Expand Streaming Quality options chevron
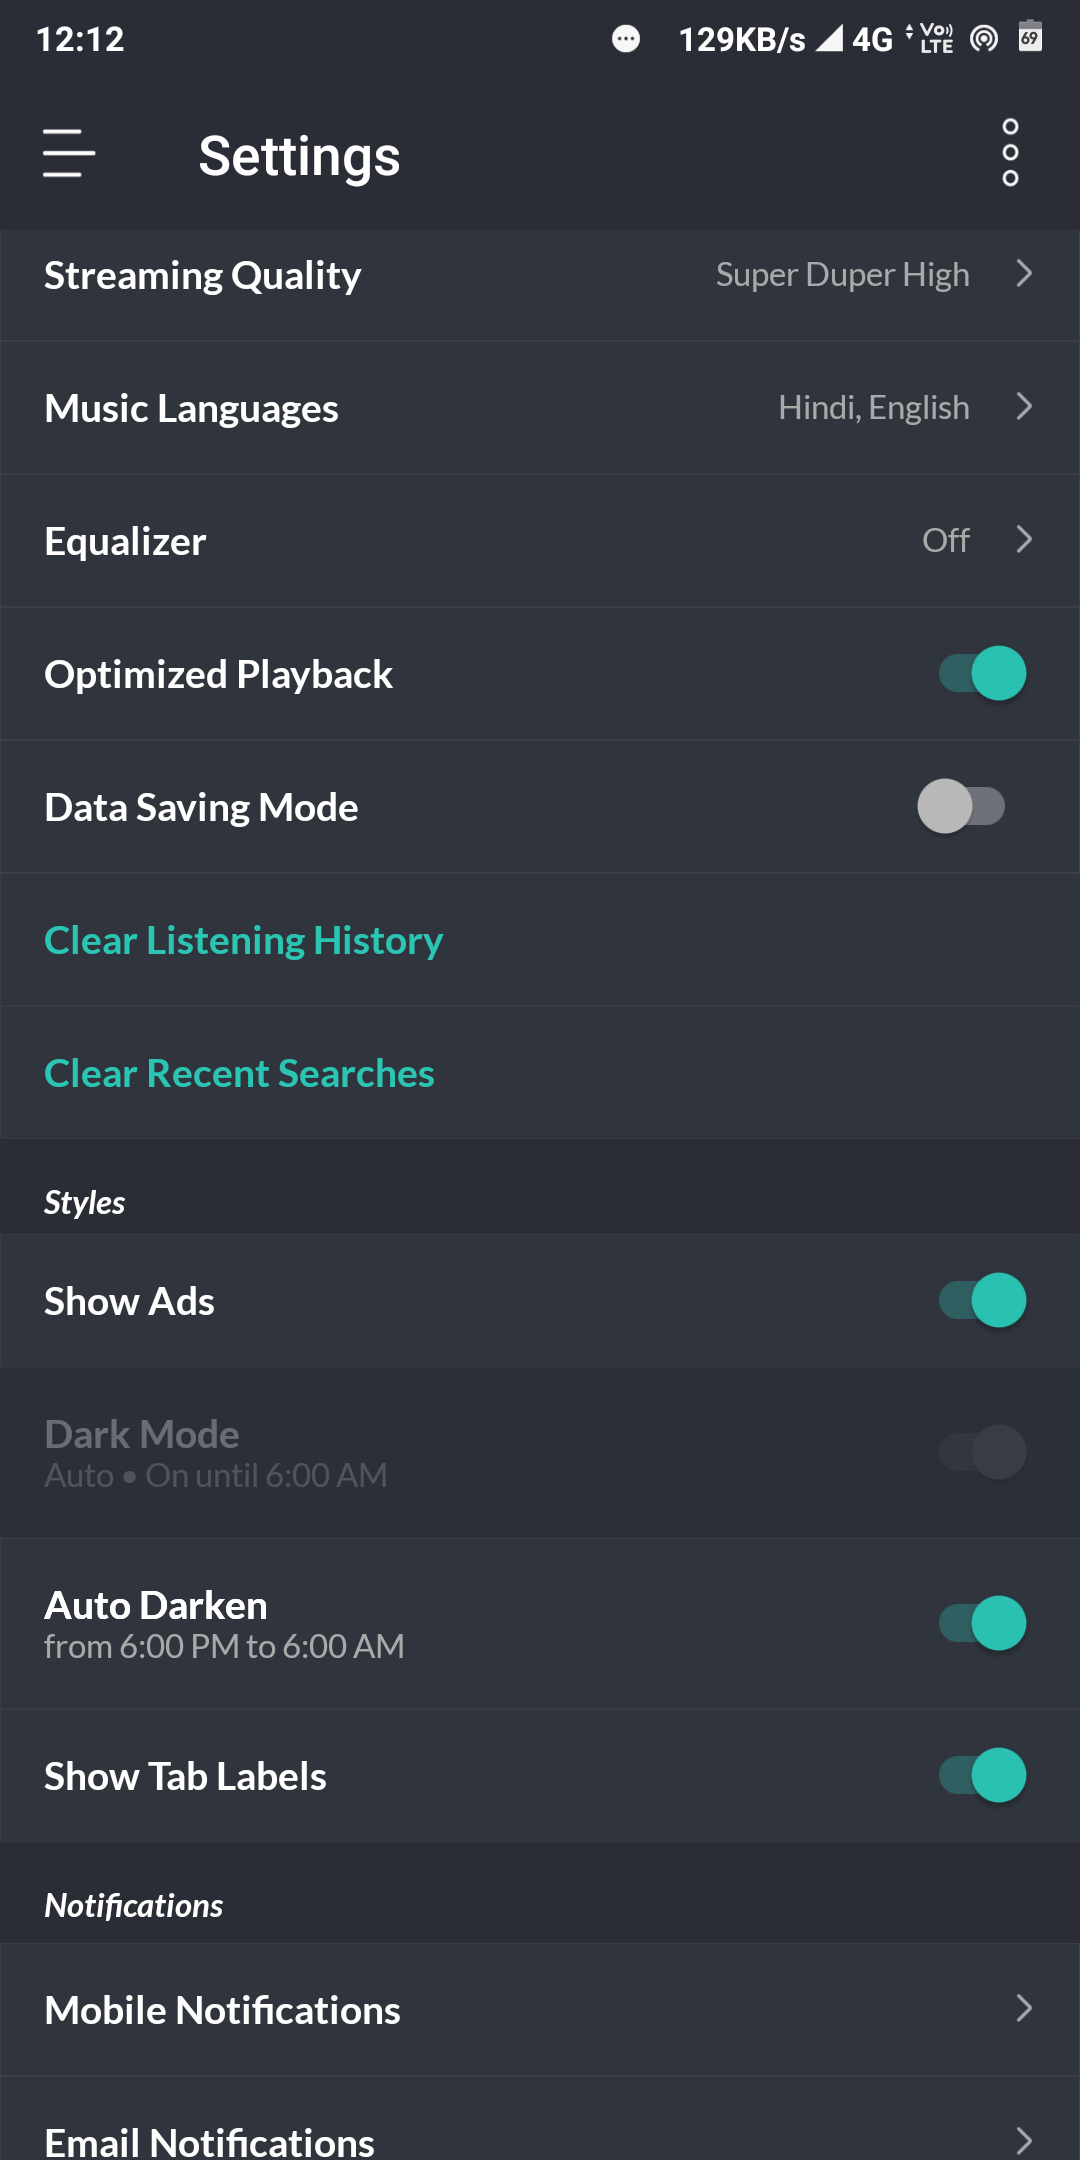Screen dimensions: 1080x2160 point(1024,274)
